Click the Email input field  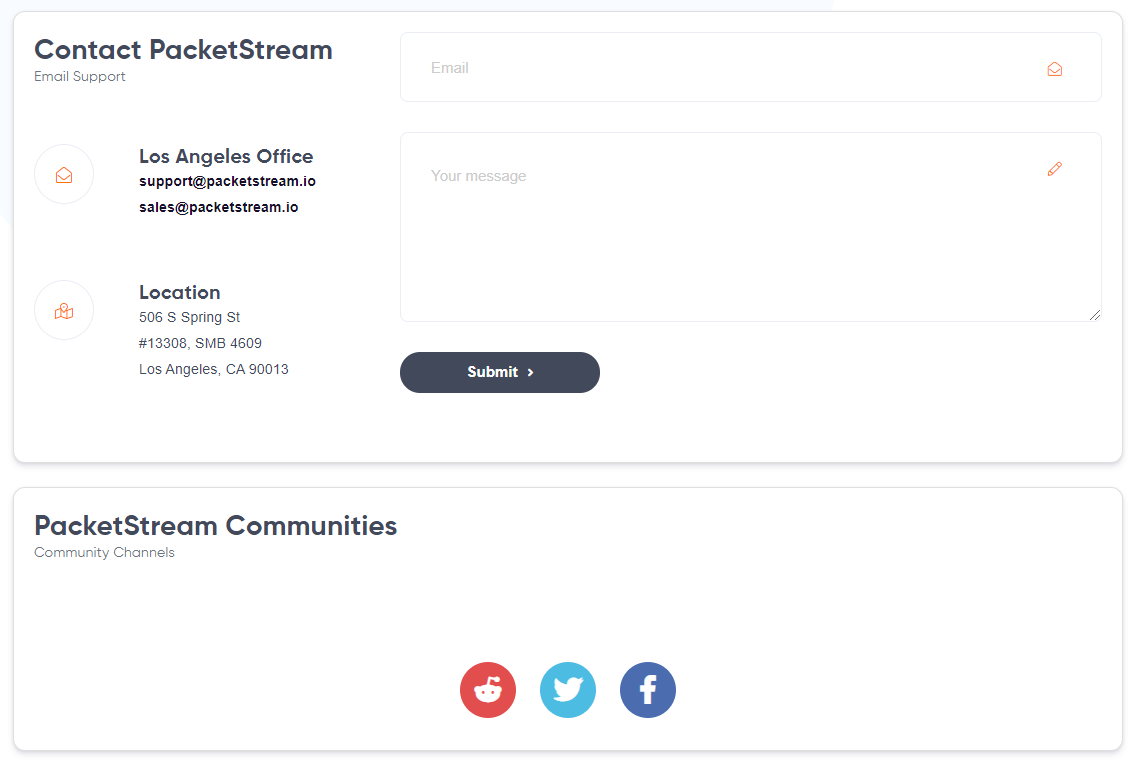point(751,67)
